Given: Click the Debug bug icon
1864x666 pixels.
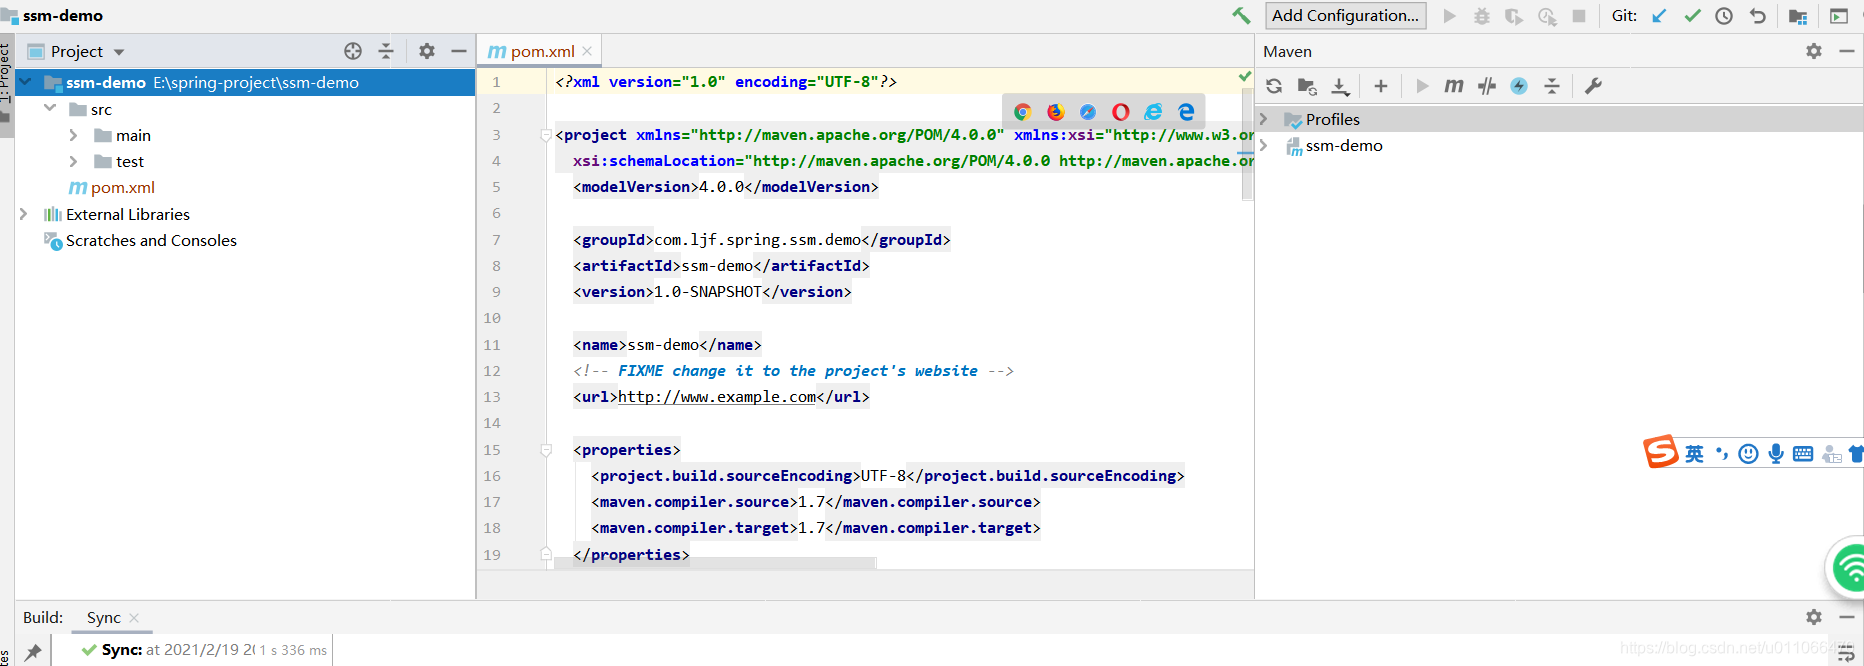Looking at the screenshot, I should [x=1482, y=16].
